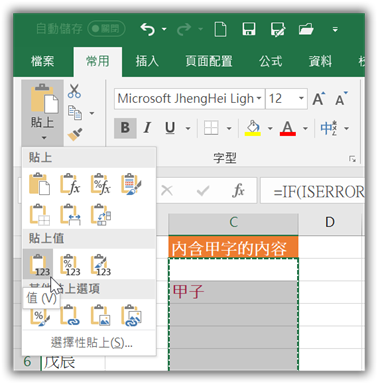Expand the Undo history dropdown arrow
Image resolution: width=378 pixels, height=384 pixels.
tap(164, 29)
